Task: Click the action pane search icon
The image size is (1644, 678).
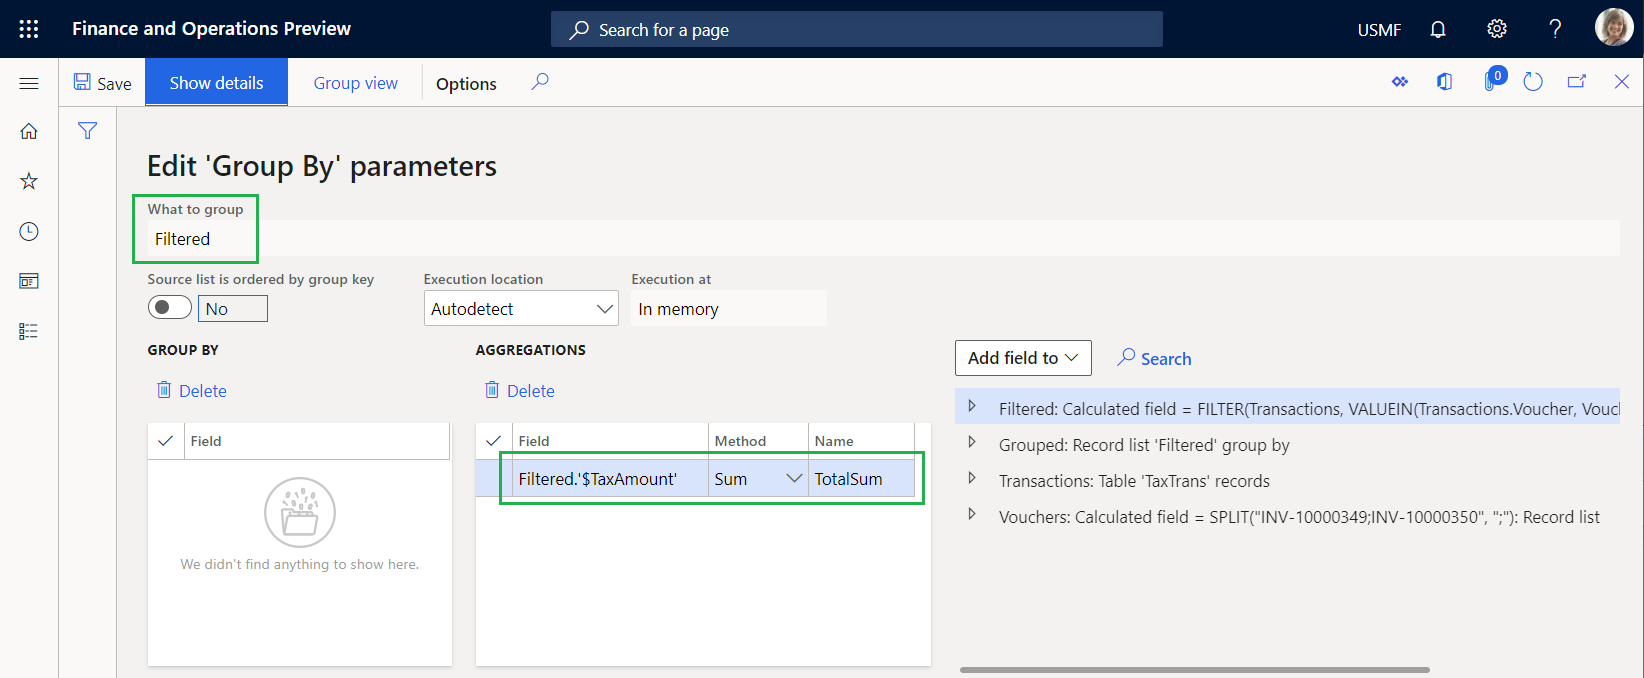Action: click(x=540, y=82)
